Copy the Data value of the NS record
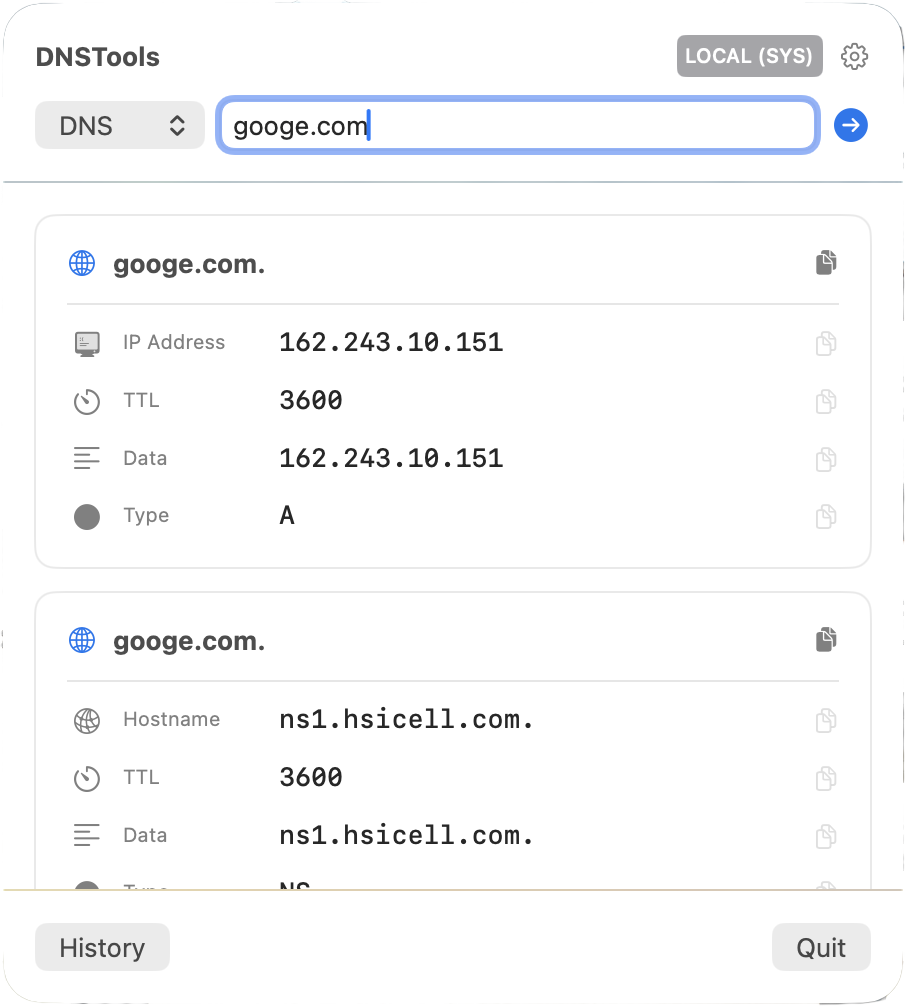 click(x=825, y=836)
